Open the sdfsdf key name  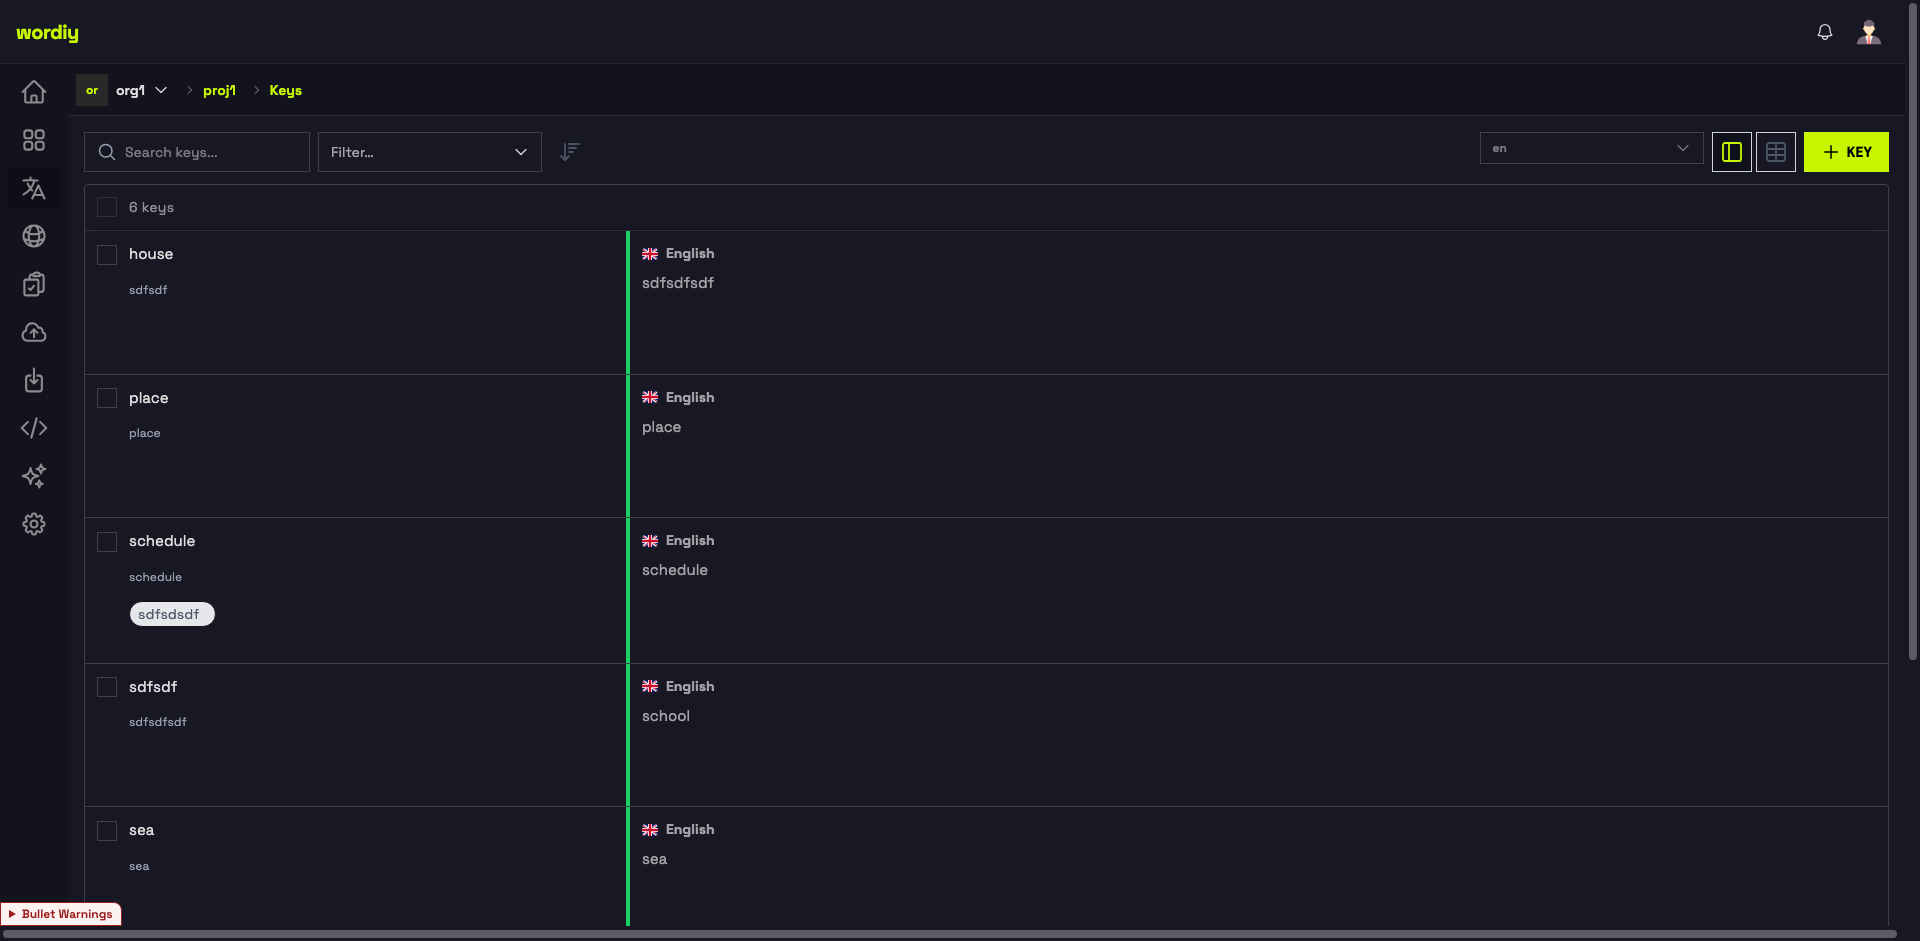click(153, 687)
